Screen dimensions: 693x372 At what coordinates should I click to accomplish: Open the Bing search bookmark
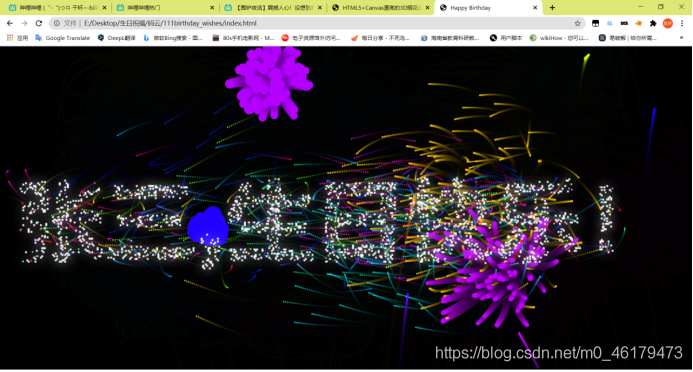(172, 38)
